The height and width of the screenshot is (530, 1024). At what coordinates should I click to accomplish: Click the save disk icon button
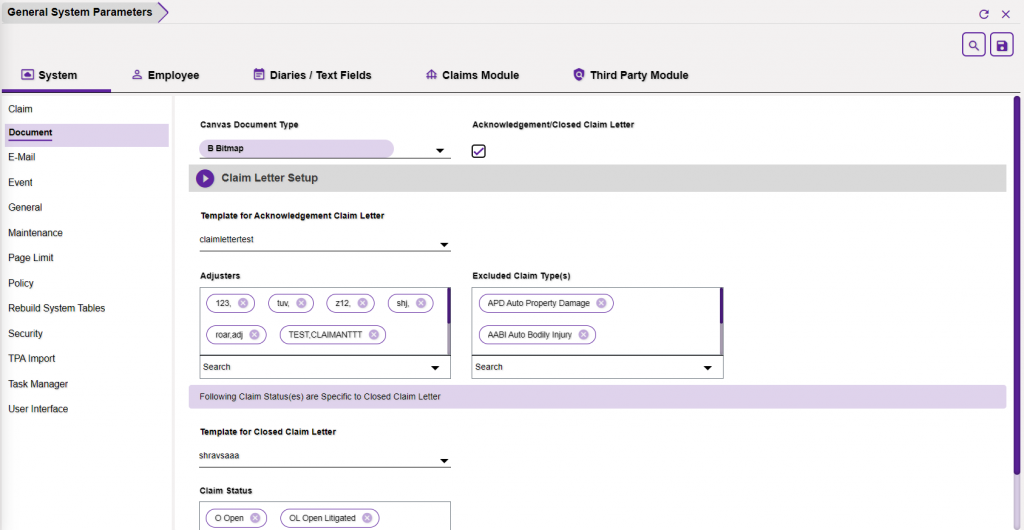pyautogui.click(x=1001, y=45)
